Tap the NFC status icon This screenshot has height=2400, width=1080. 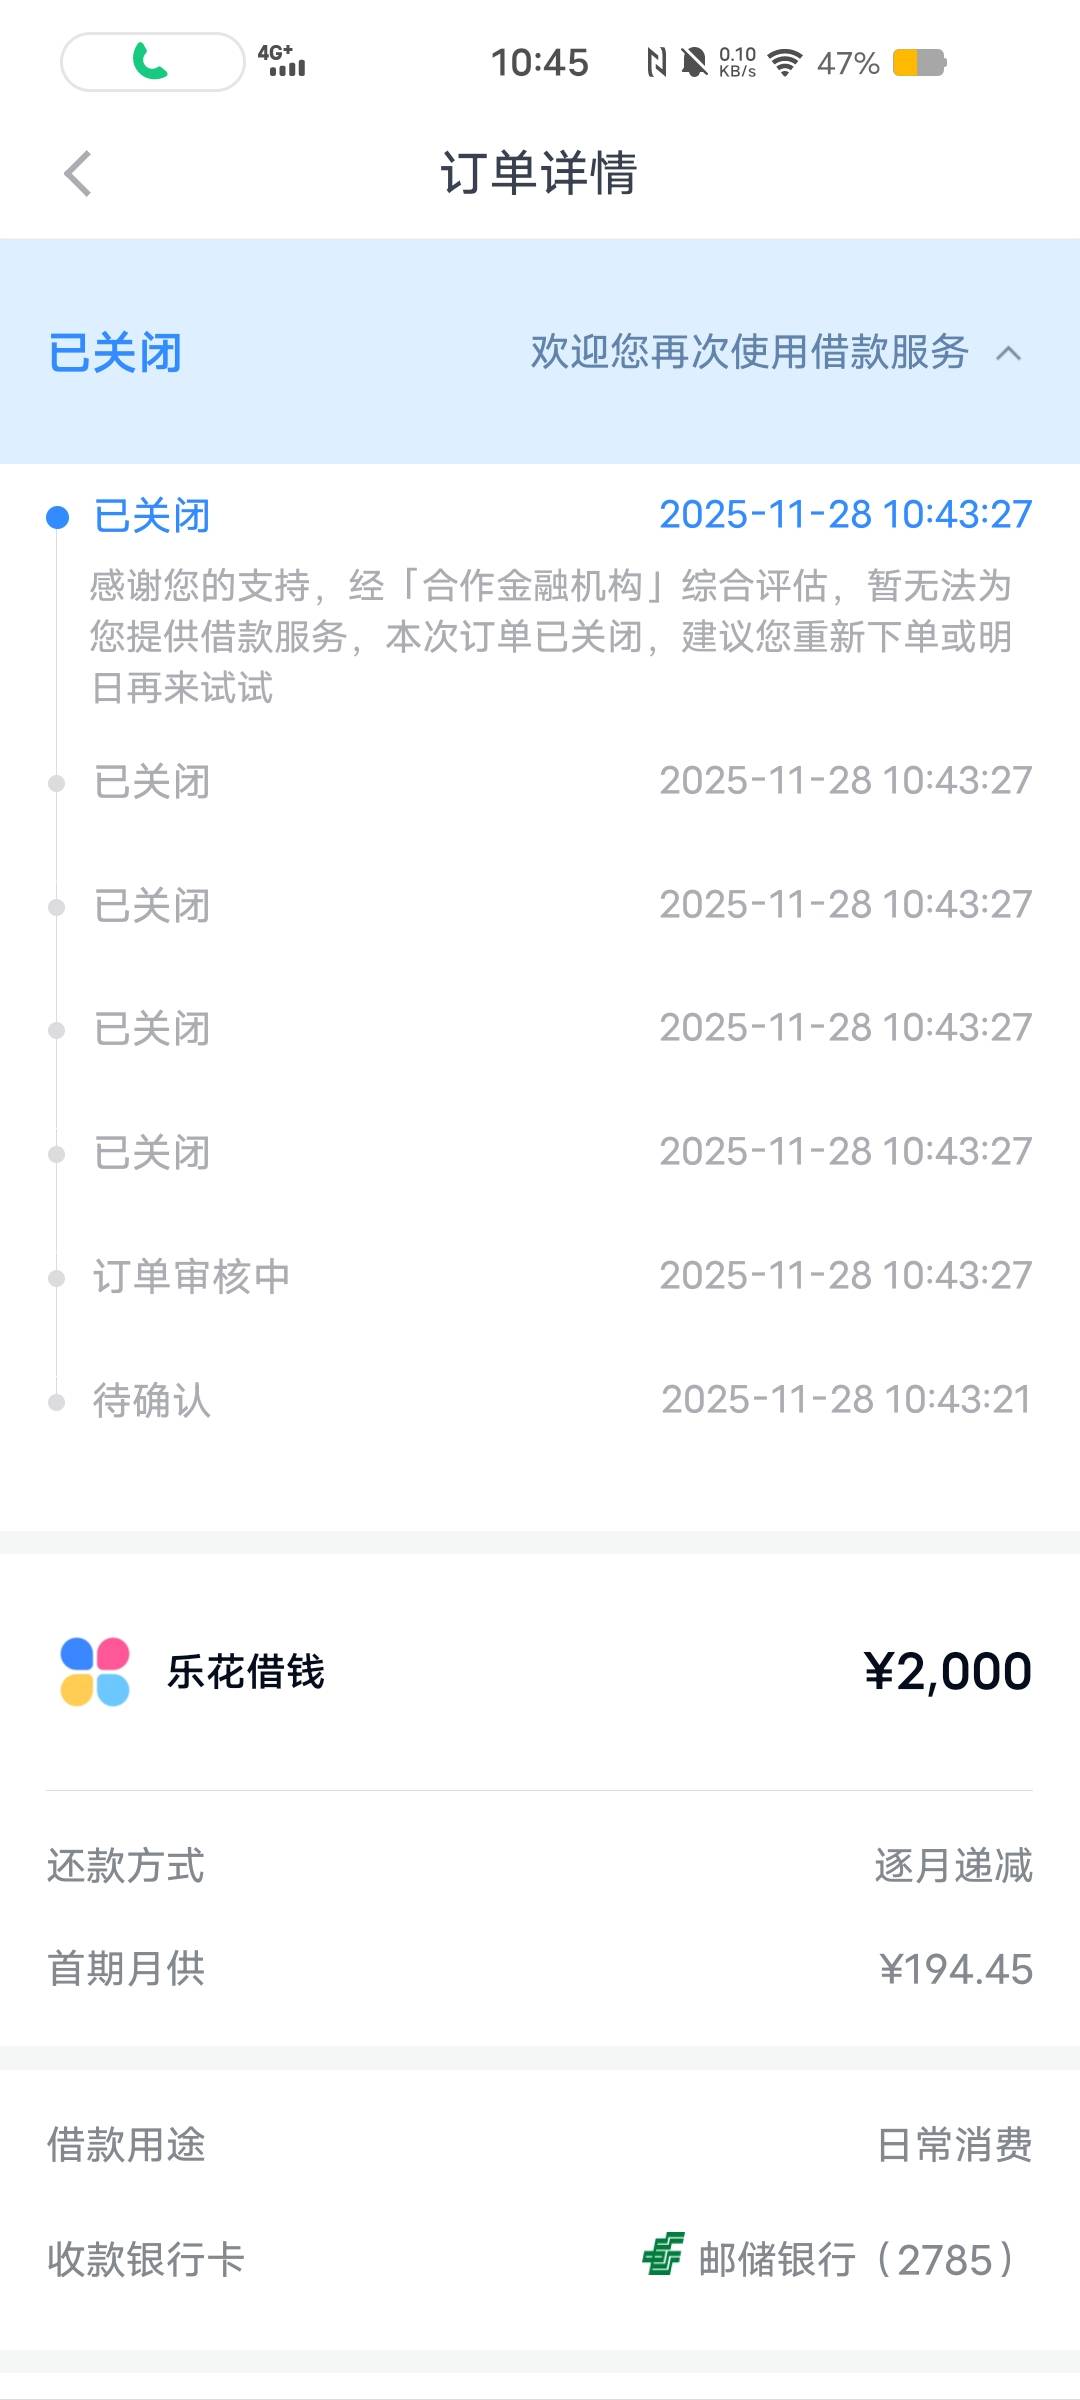point(656,63)
